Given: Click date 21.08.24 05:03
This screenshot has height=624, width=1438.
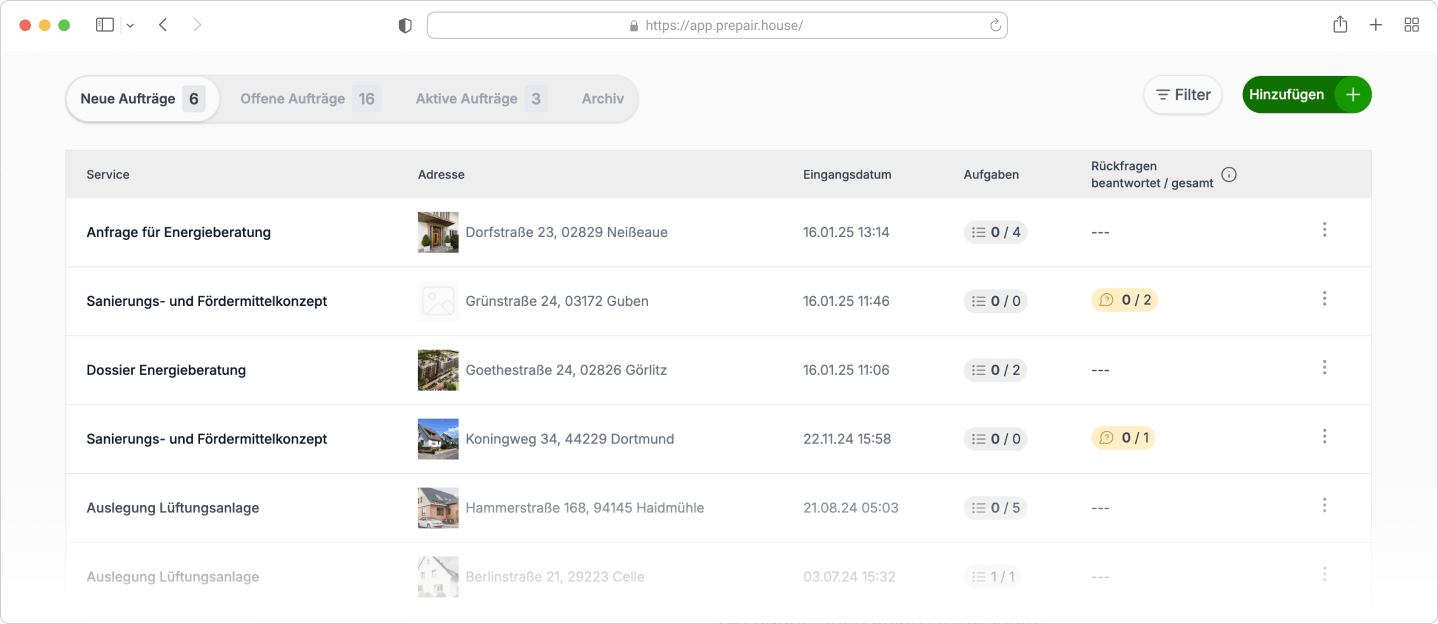Looking at the screenshot, I should (x=851, y=508).
